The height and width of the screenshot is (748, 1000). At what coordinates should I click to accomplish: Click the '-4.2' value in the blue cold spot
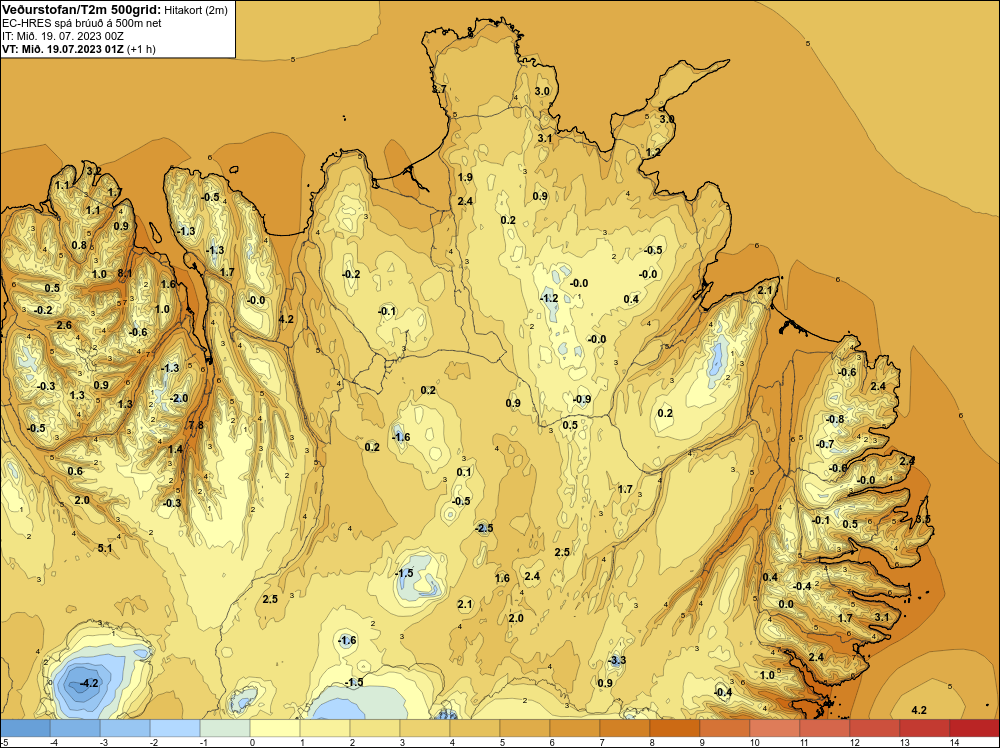pos(89,684)
